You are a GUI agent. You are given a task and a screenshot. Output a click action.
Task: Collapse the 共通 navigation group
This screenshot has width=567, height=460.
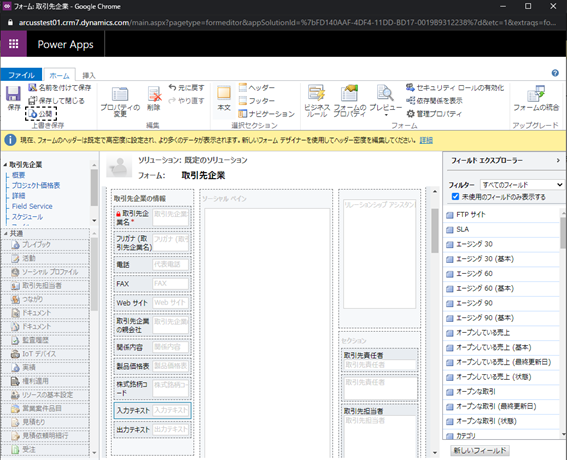coord(5,234)
